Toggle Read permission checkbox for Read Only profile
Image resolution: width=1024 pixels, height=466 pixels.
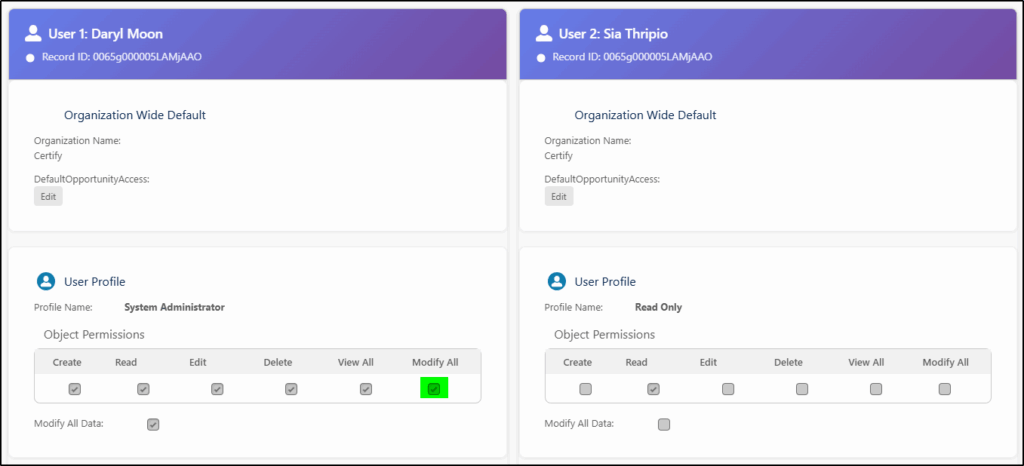click(x=653, y=389)
